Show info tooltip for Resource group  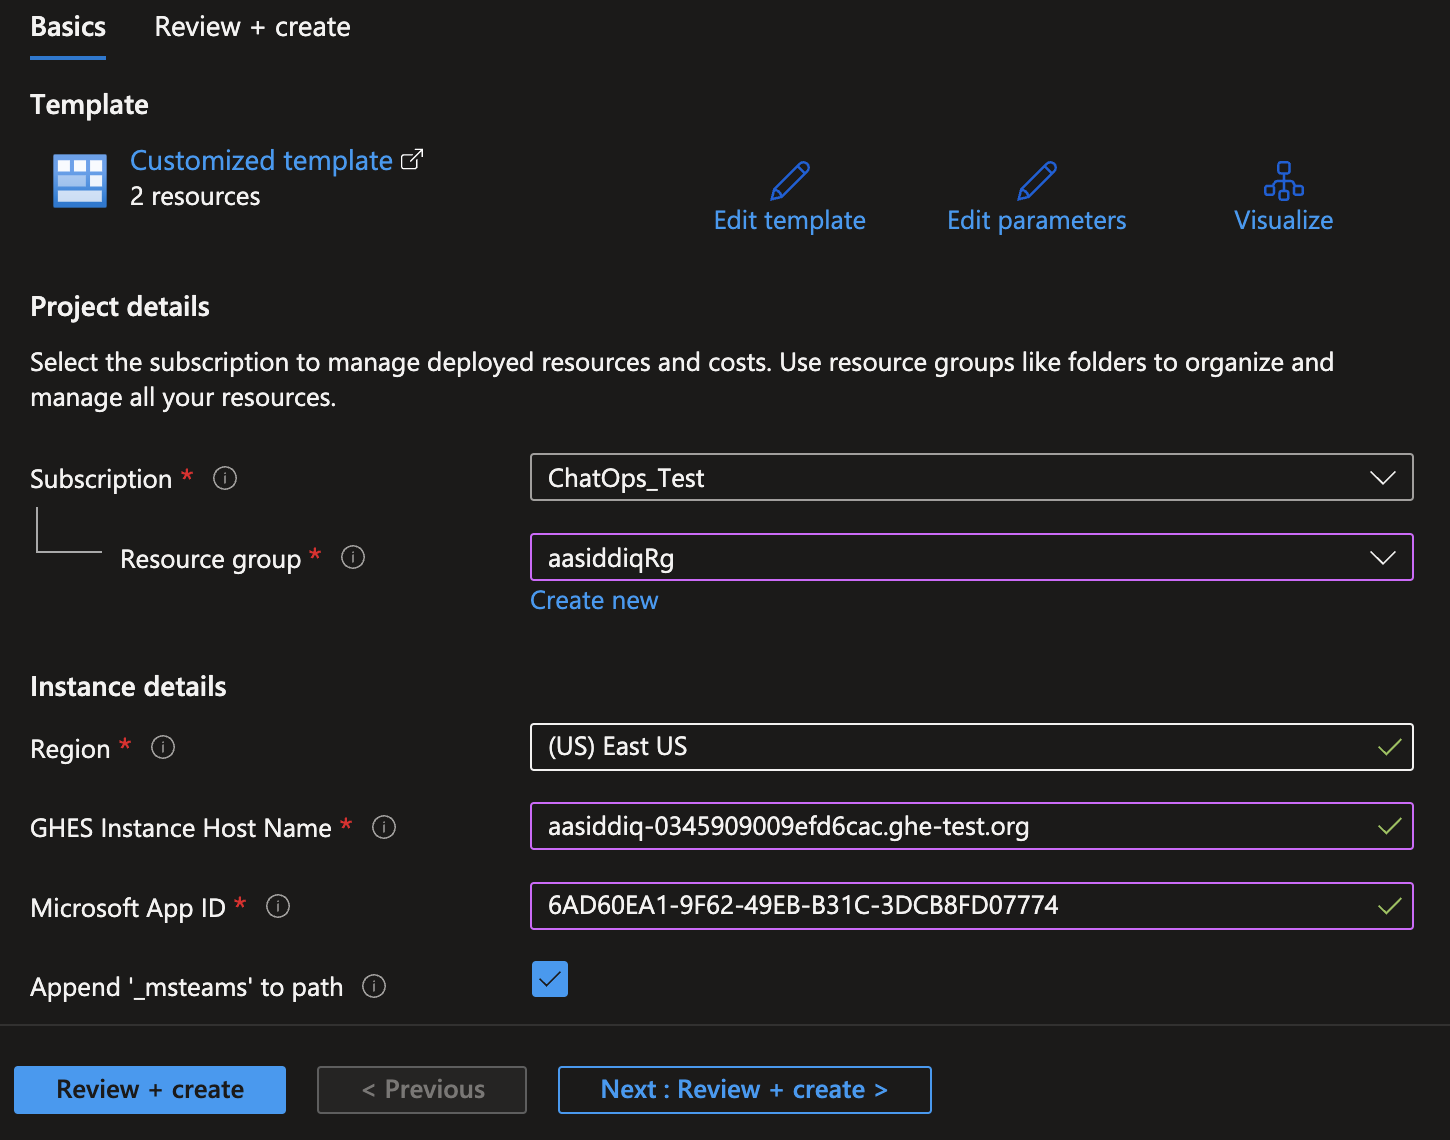coord(353,557)
